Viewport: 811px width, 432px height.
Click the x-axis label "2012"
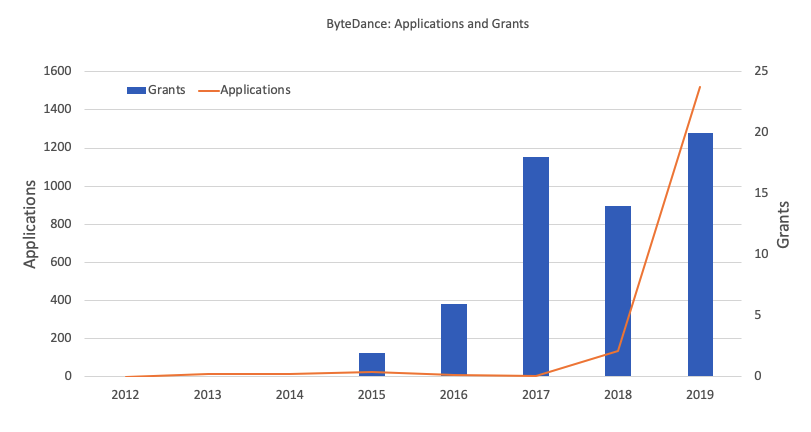126,395
